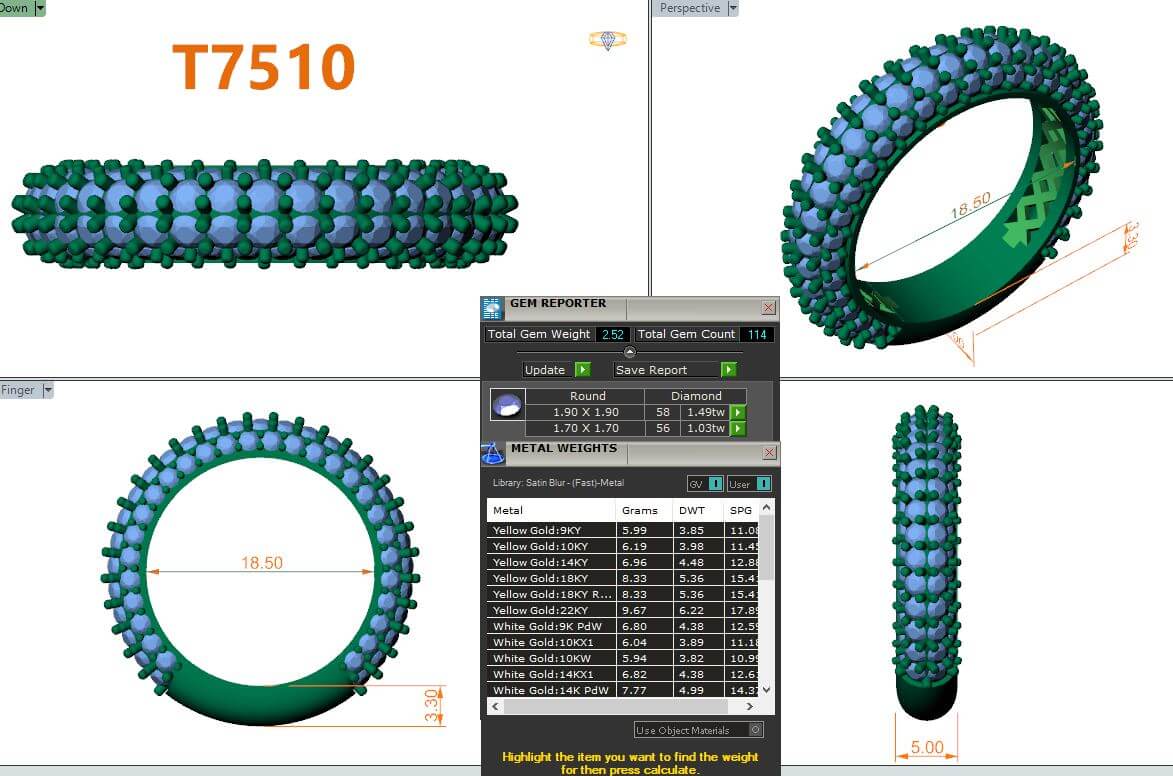1173x776 pixels.
Task: Click the scroll up arrow of the metal list
Action: coord(766,508)
